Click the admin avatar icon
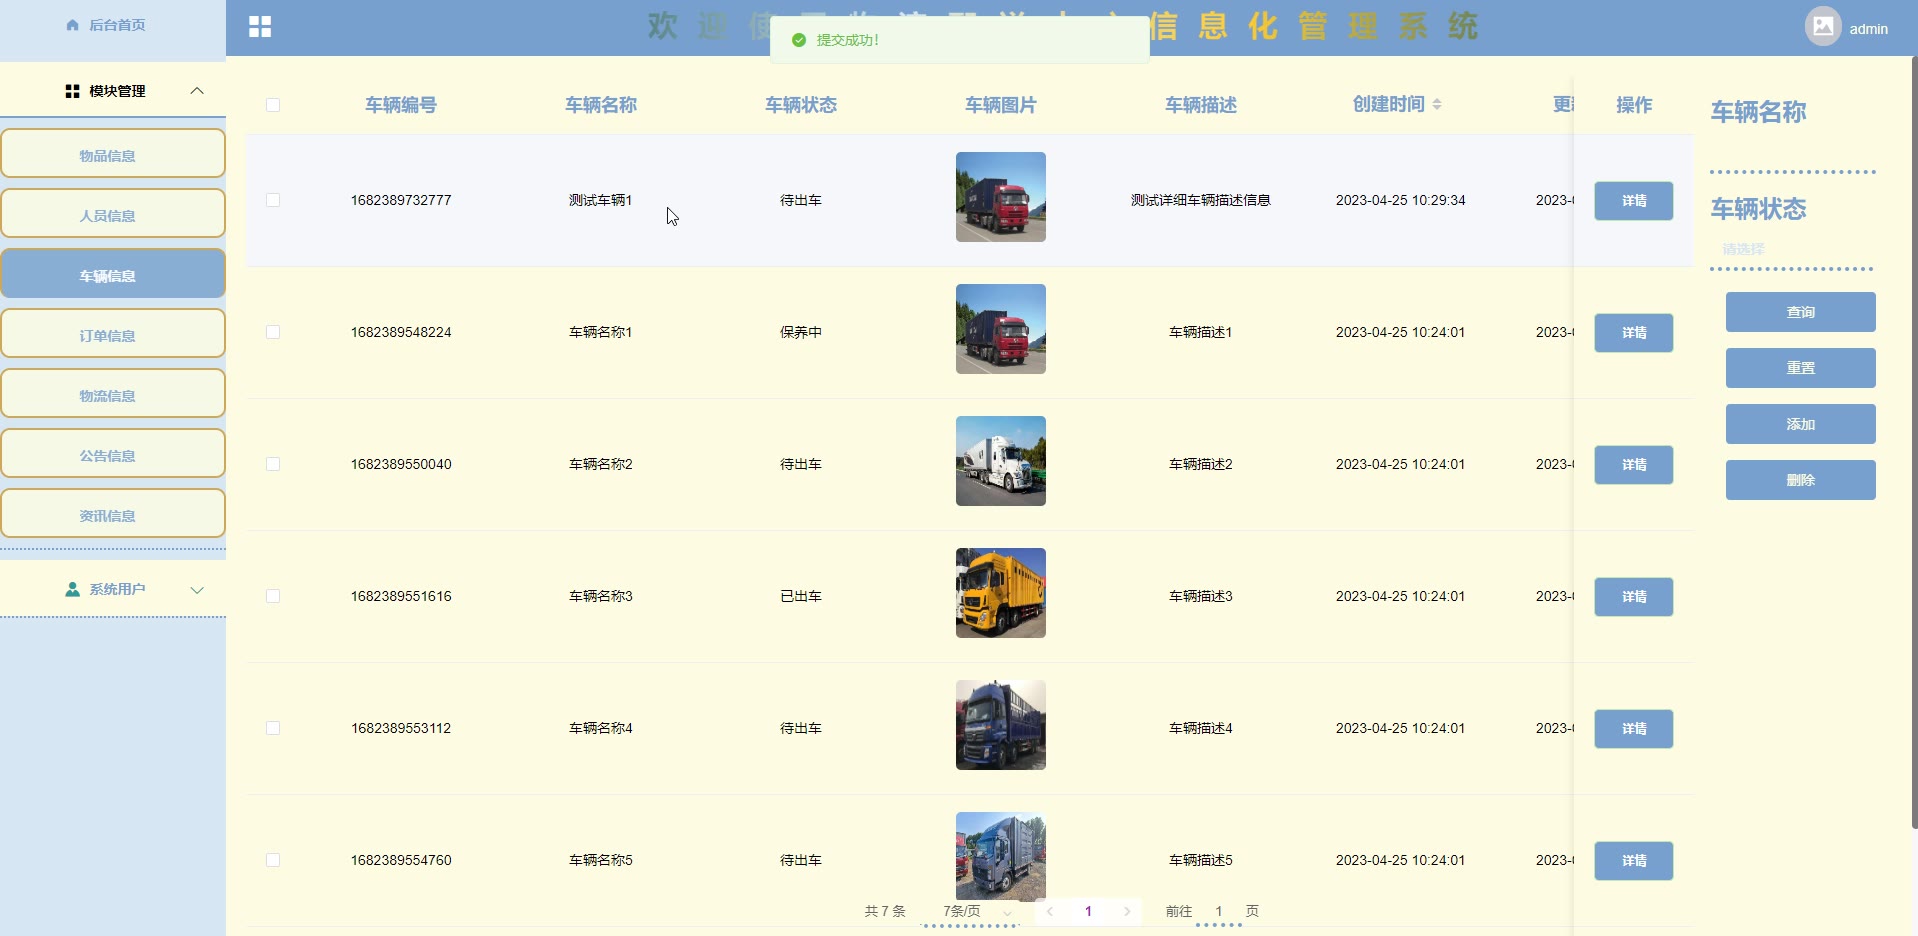The image size is (1918, 936). 1822,27
